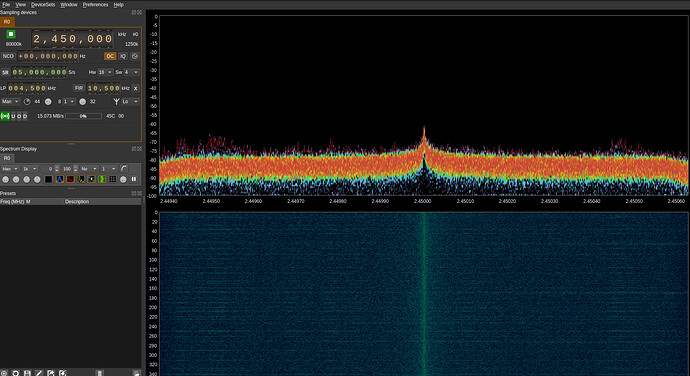
Task: Toggle the NCO button
Action: click(x=8, y=56)
